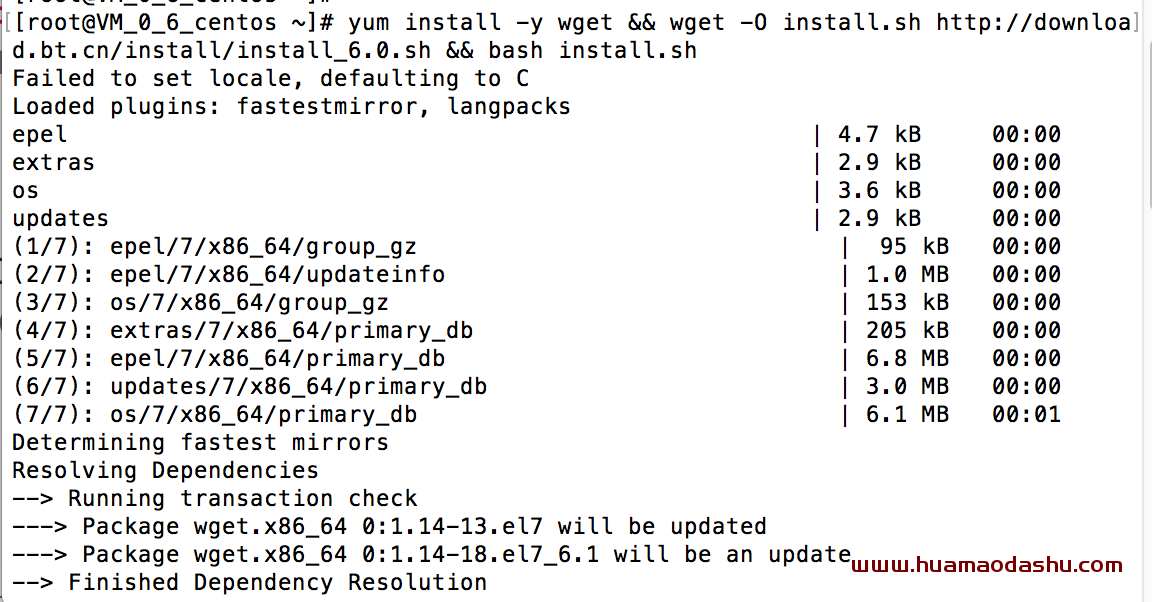
Task: Click 'Resolving Dependencies' text
Action: pyautogui.click(x=165, y=470)
